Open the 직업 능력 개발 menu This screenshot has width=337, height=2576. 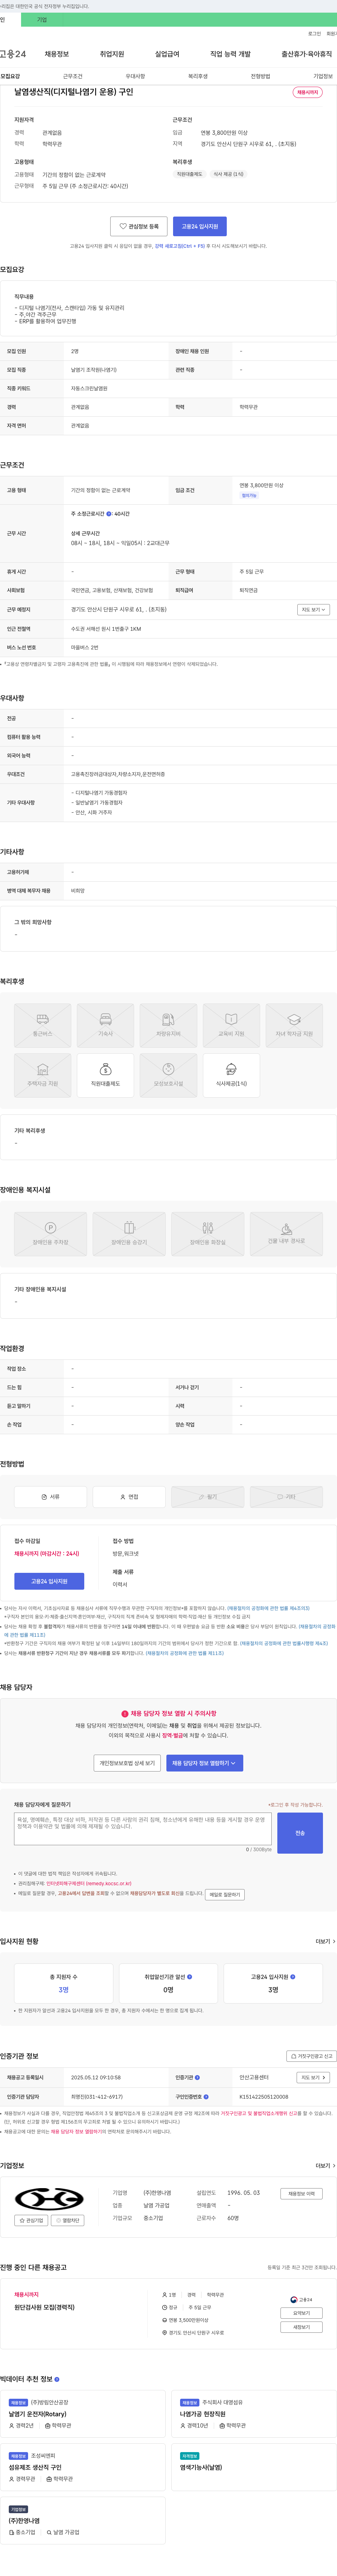230,54
